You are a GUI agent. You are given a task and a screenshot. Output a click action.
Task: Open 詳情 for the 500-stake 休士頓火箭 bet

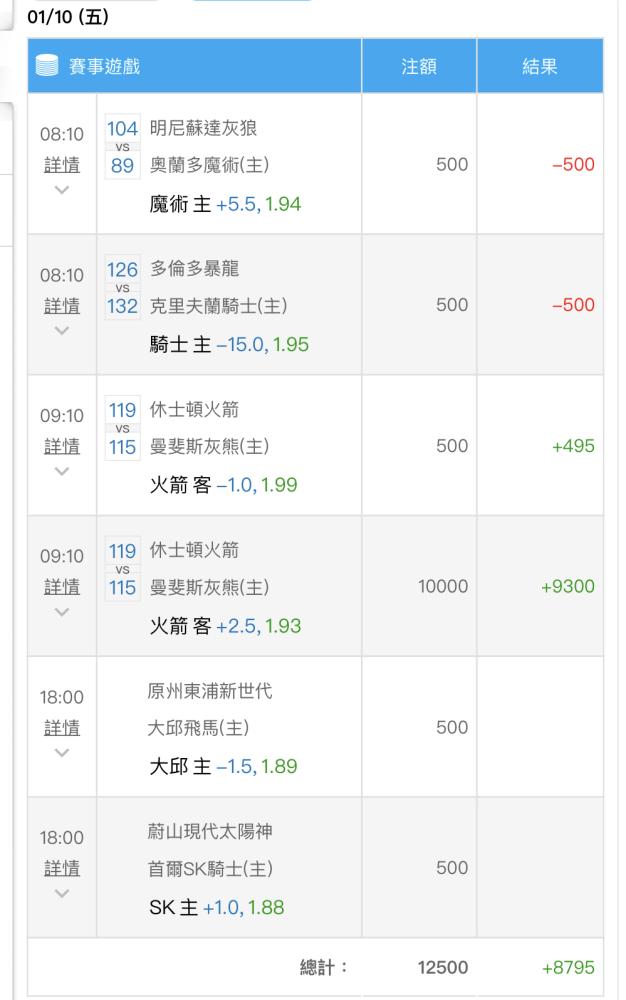tap(62, 446)
